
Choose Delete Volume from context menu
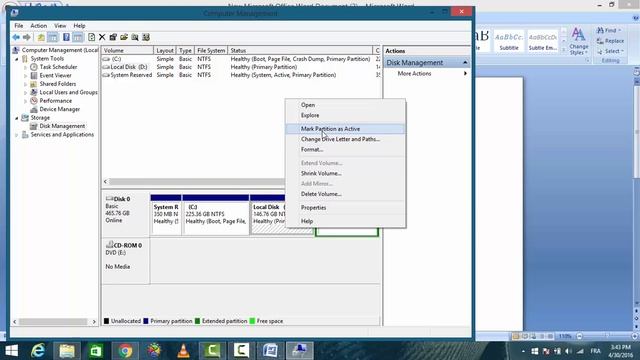point(345,194)
